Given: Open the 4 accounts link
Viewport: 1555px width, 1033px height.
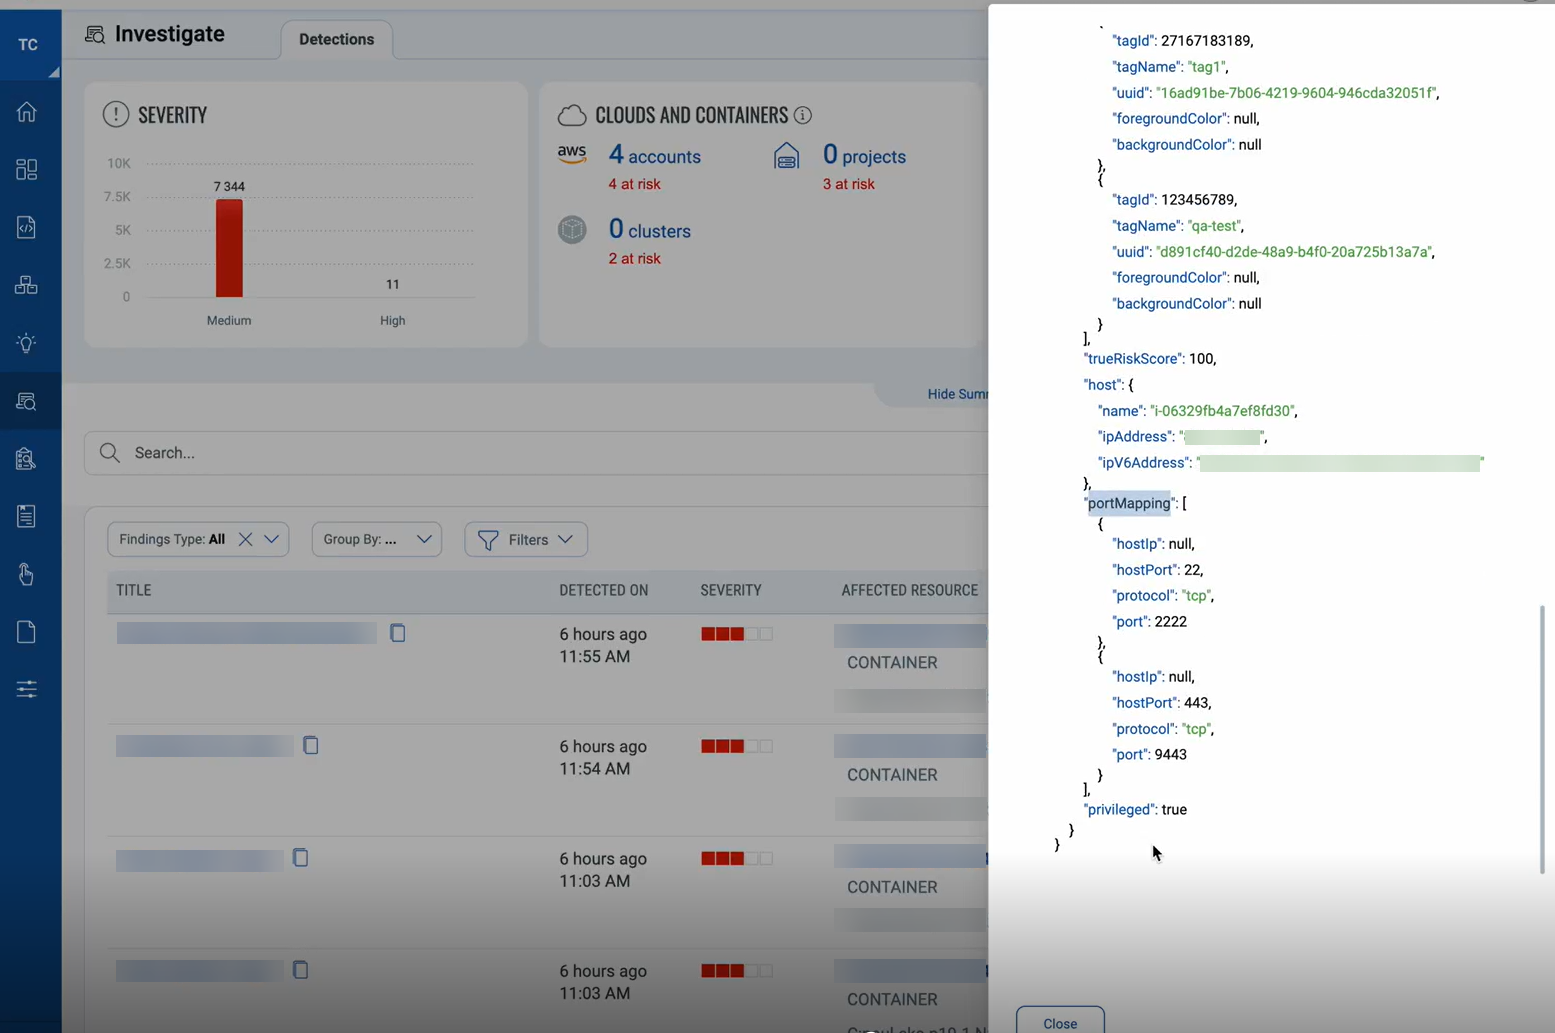Looking at the screenshot, I should [x=655, y=155].
